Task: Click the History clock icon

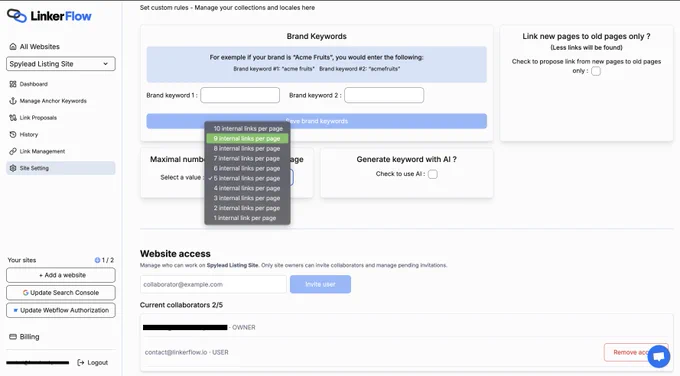Action: point(13,134)
